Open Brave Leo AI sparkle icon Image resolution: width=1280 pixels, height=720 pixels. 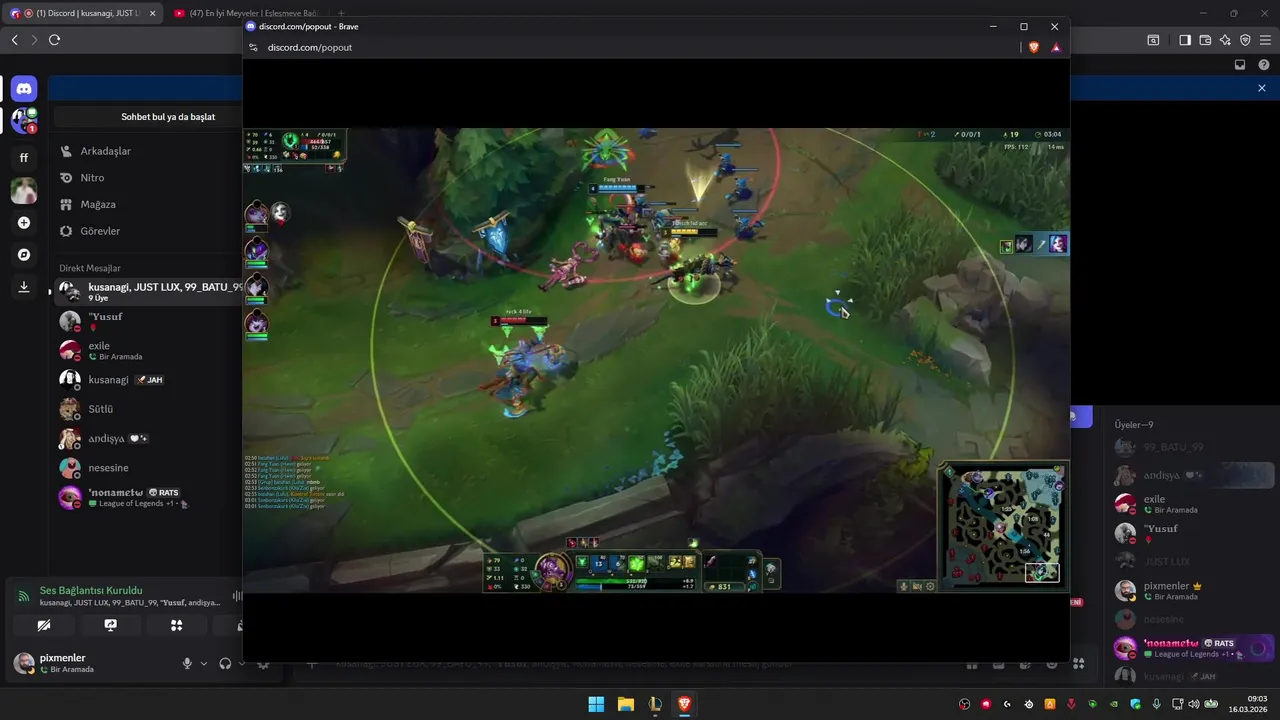pyautogui.click(x=1225, y=40)
